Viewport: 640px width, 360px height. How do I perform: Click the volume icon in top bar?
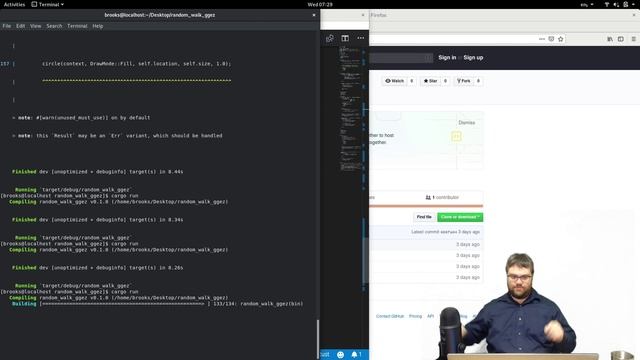point(616,4)
